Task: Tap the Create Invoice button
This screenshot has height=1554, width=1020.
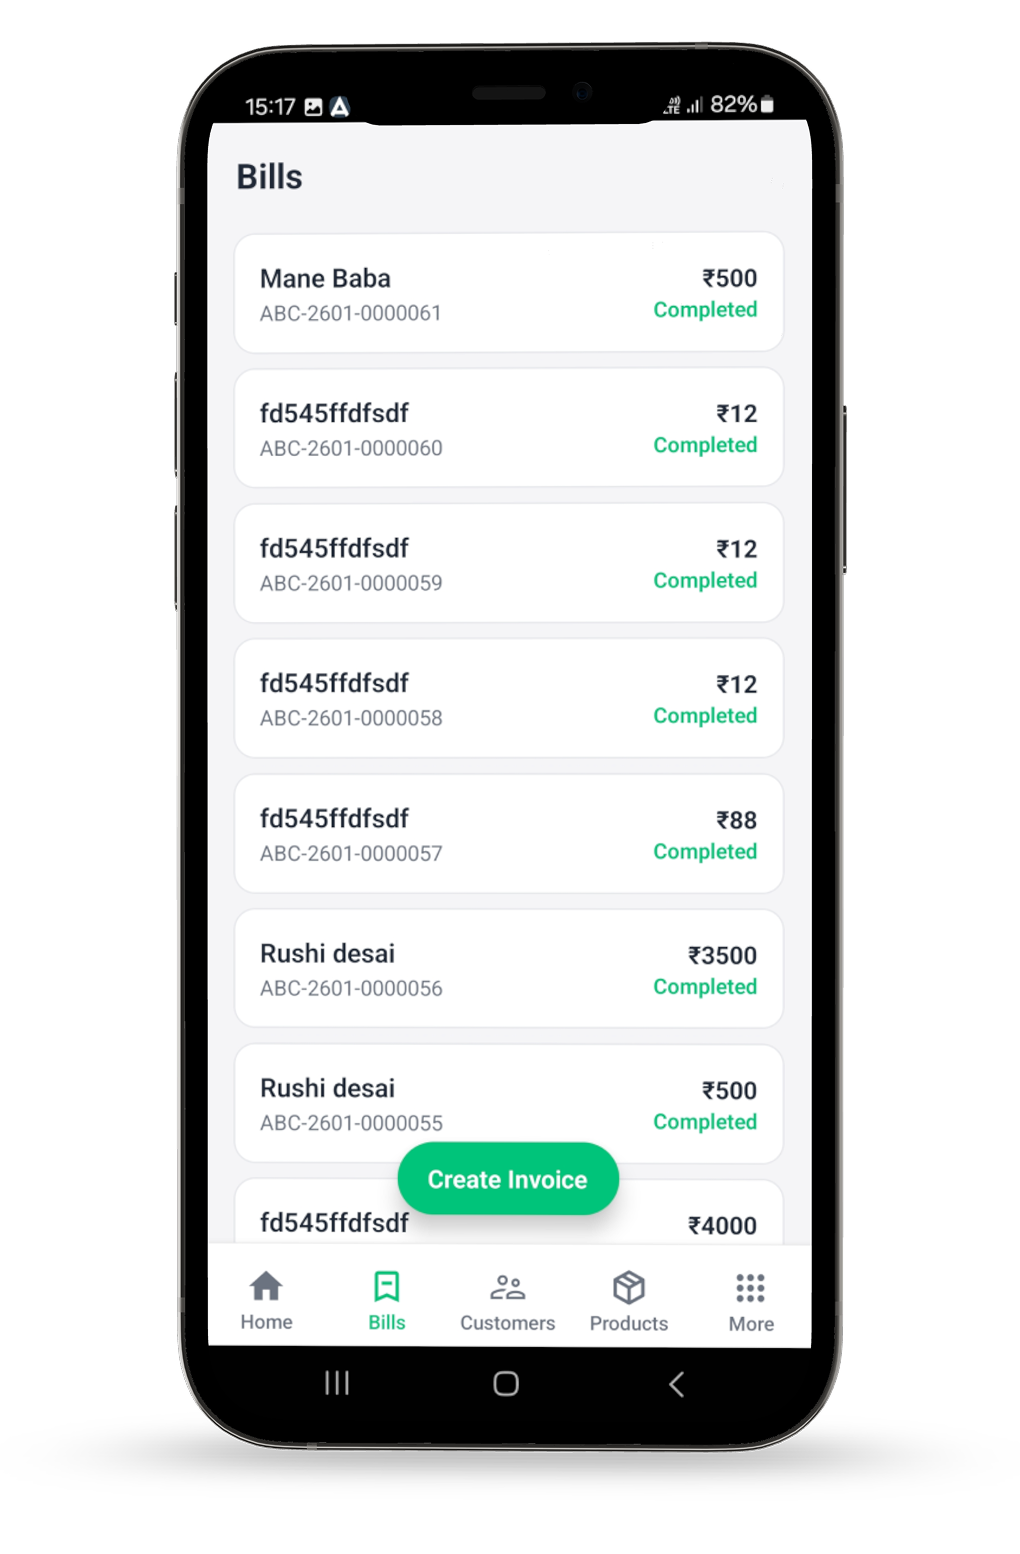Action: click(x=508, y=1179)
